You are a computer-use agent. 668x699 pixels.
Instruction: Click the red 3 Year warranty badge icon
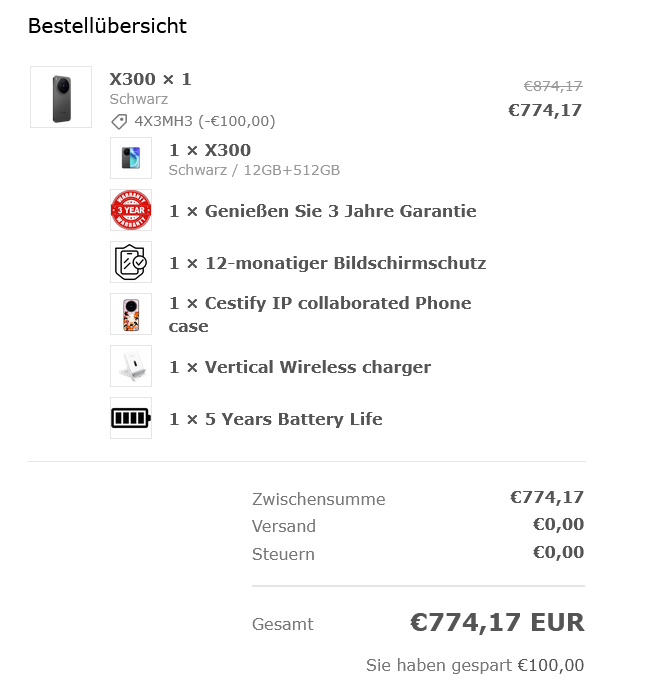click(131, 211)
